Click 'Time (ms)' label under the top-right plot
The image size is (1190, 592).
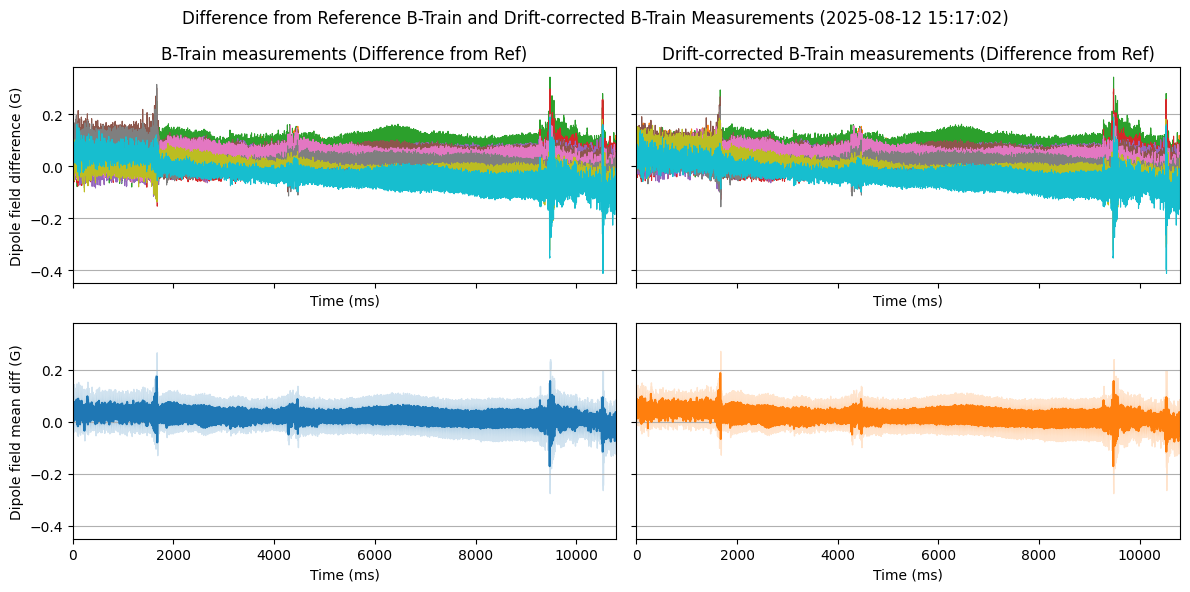(x=907, y=301)
